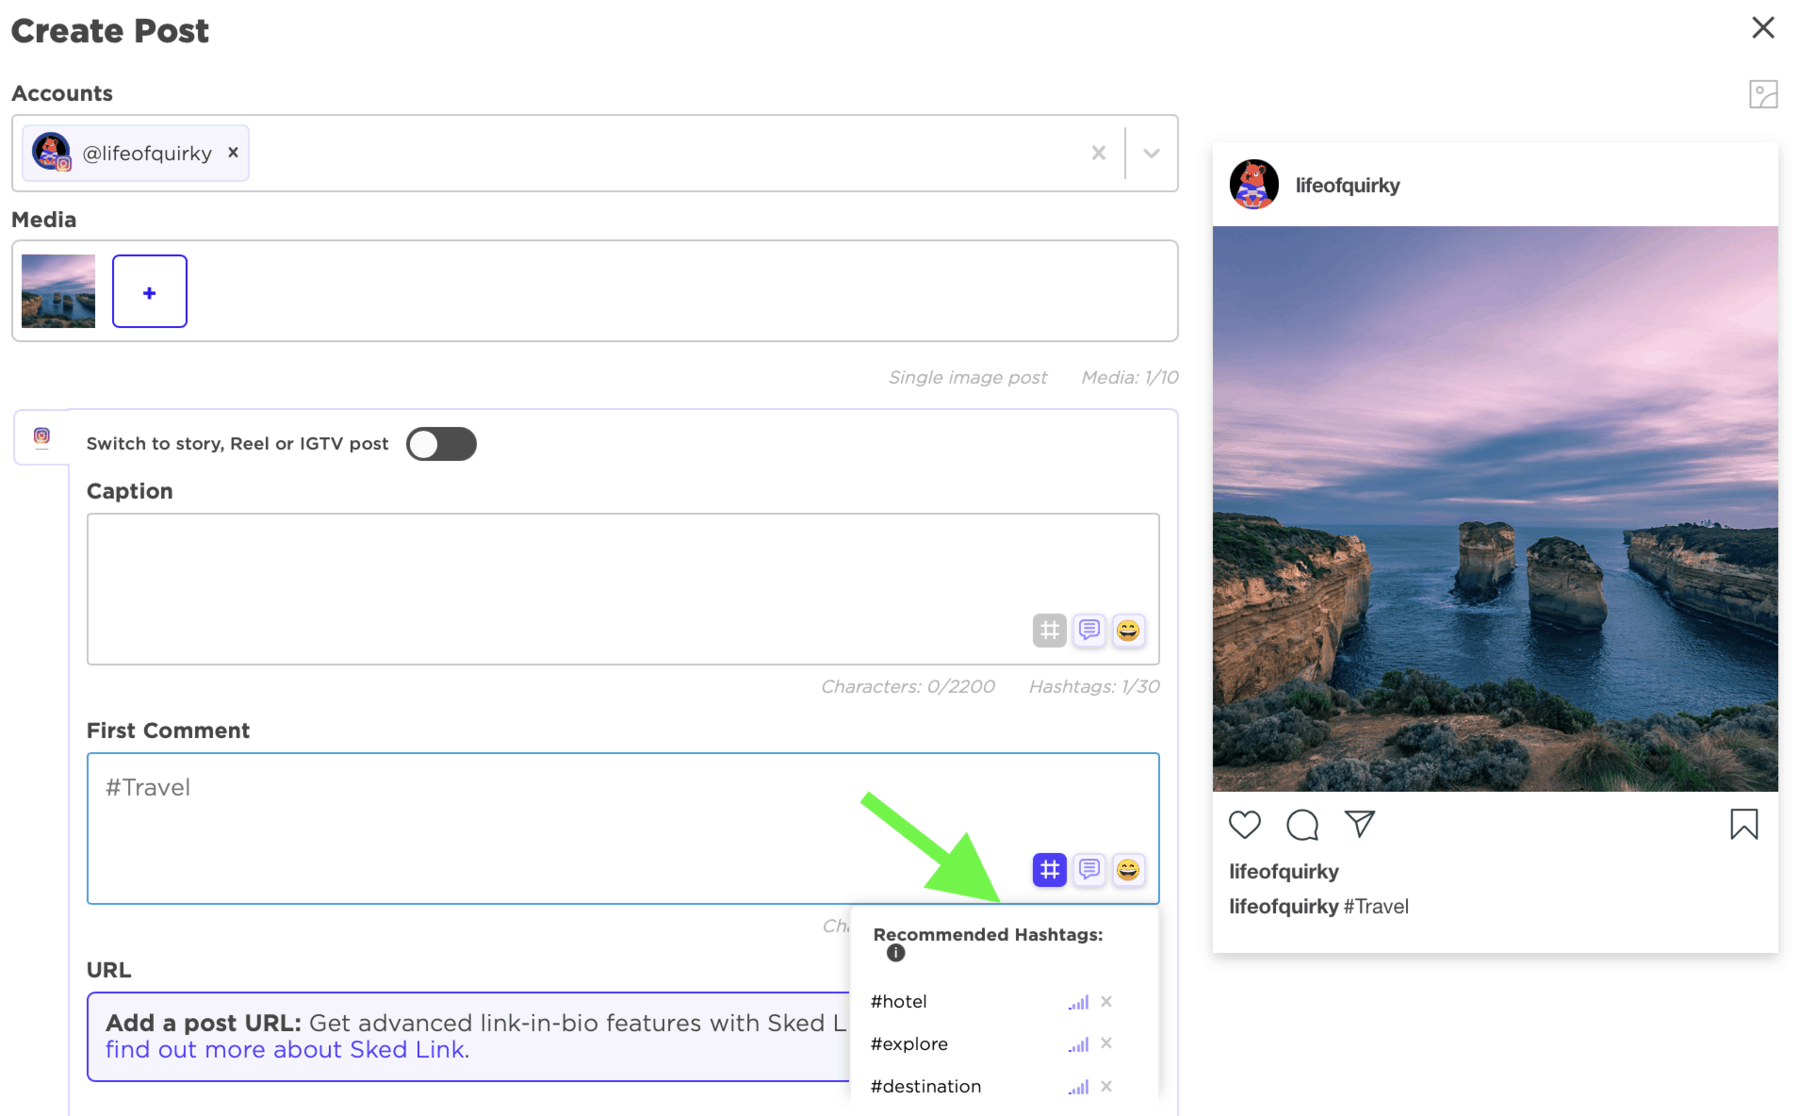Remove the @lifeofquirky account tag
The image size is (1800, 1116).
pyautogui.click(x=232, y=152)
